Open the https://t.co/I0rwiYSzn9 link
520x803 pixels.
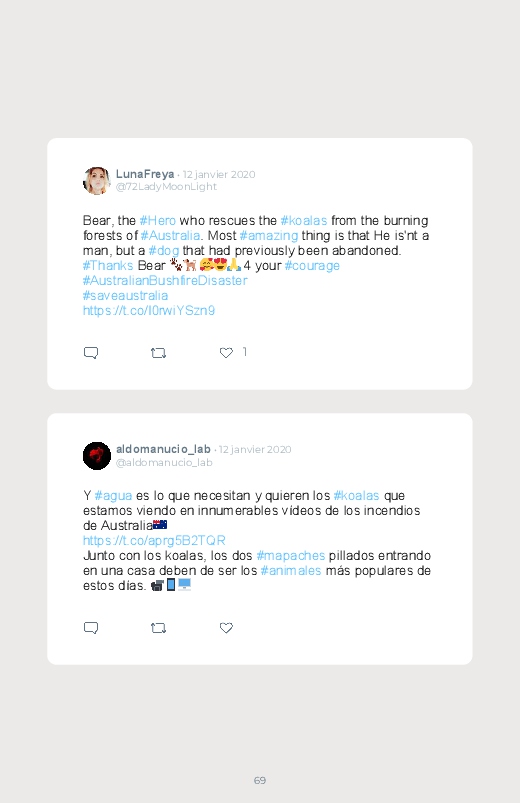coord(149,311)
